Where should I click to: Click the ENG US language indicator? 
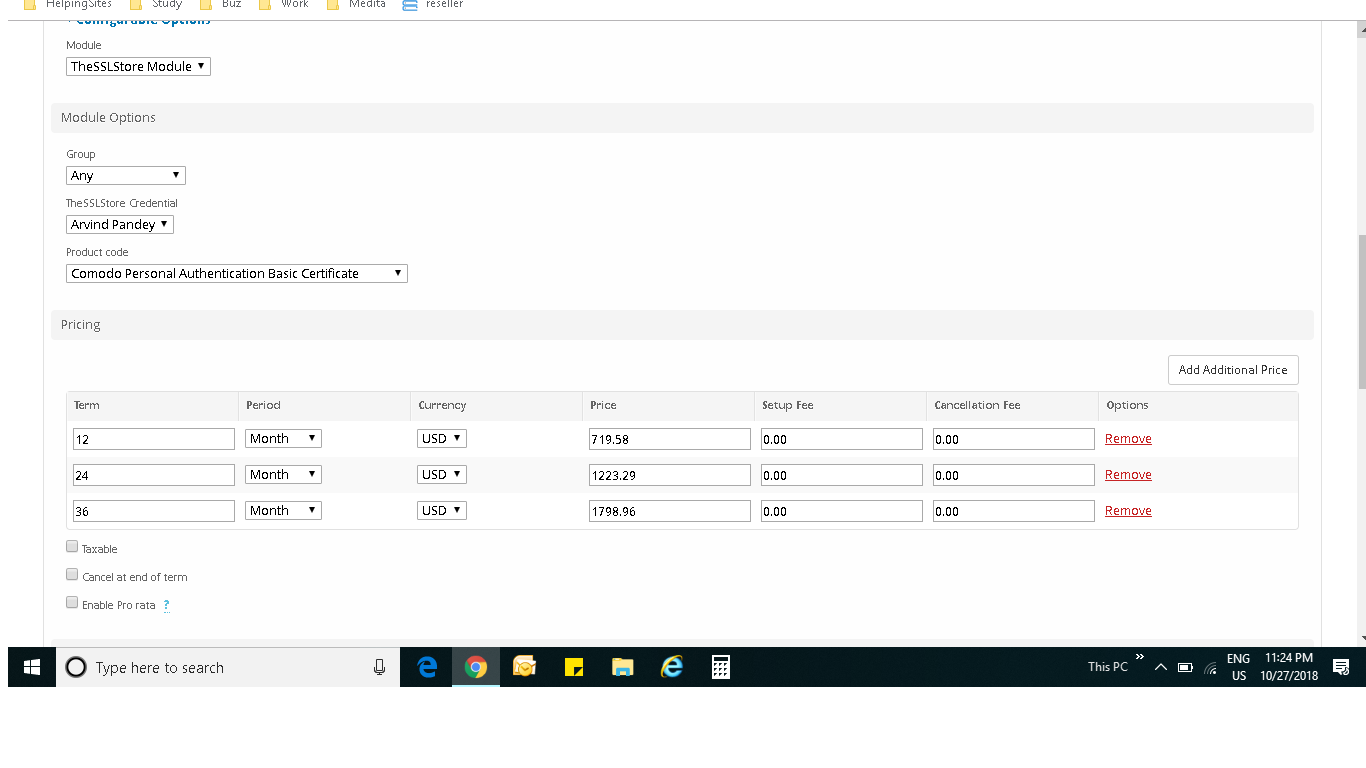[1238, 667]
